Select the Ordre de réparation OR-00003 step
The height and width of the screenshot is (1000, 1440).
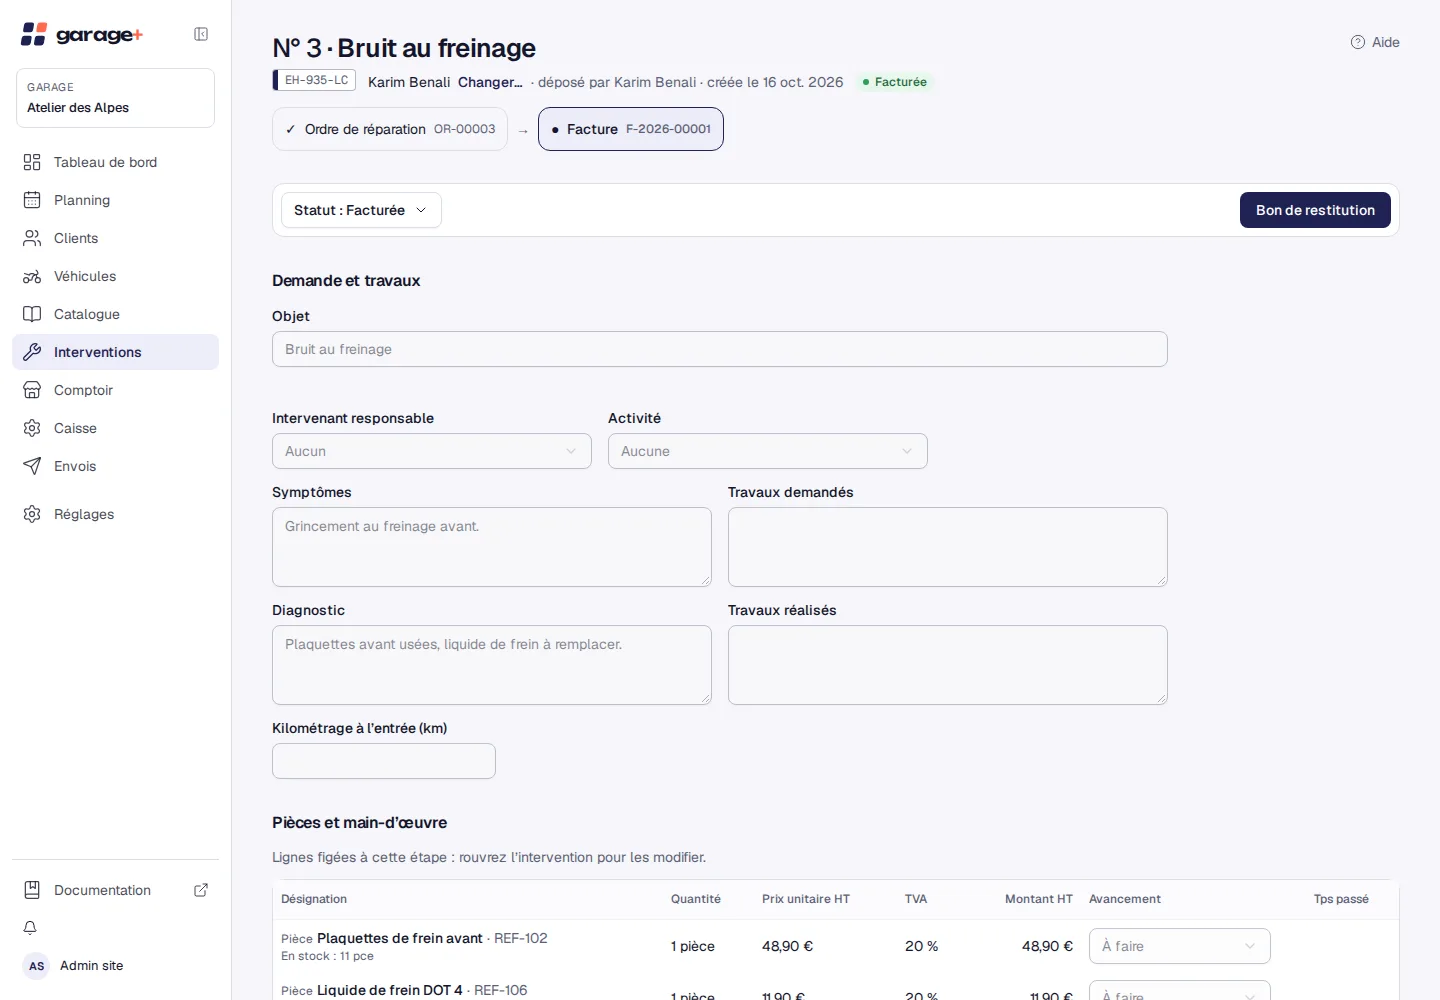(x=390, y=129)
